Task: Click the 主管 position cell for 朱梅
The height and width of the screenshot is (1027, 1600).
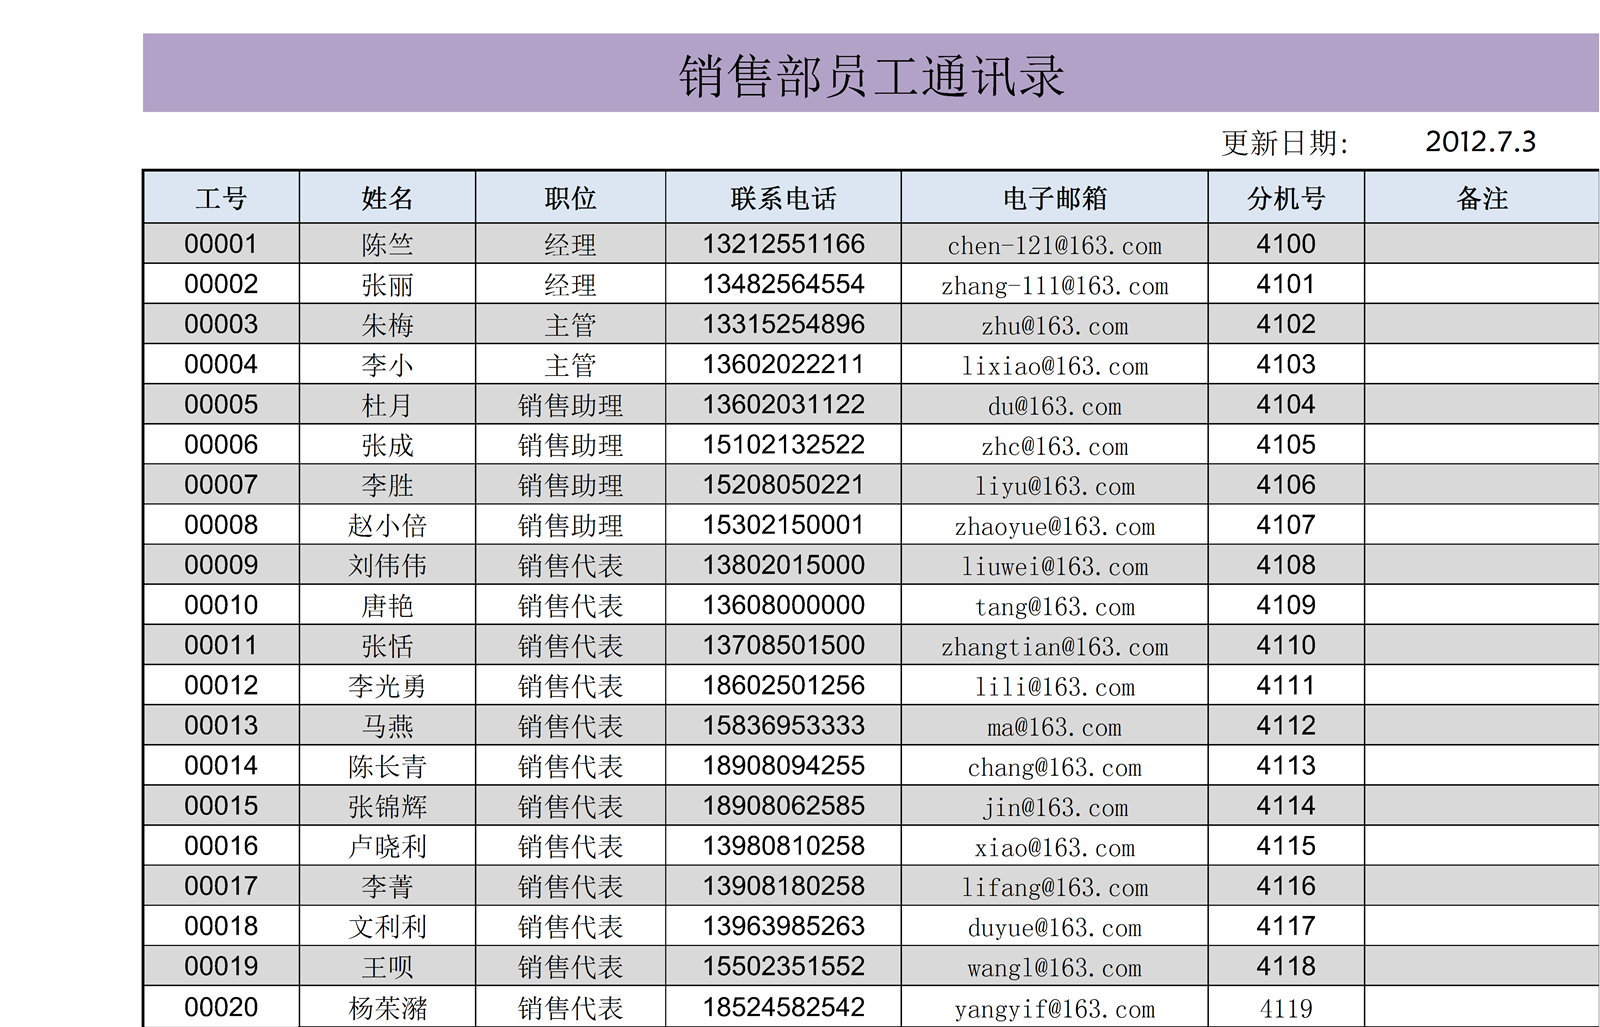Action: [x=570, y=325]
